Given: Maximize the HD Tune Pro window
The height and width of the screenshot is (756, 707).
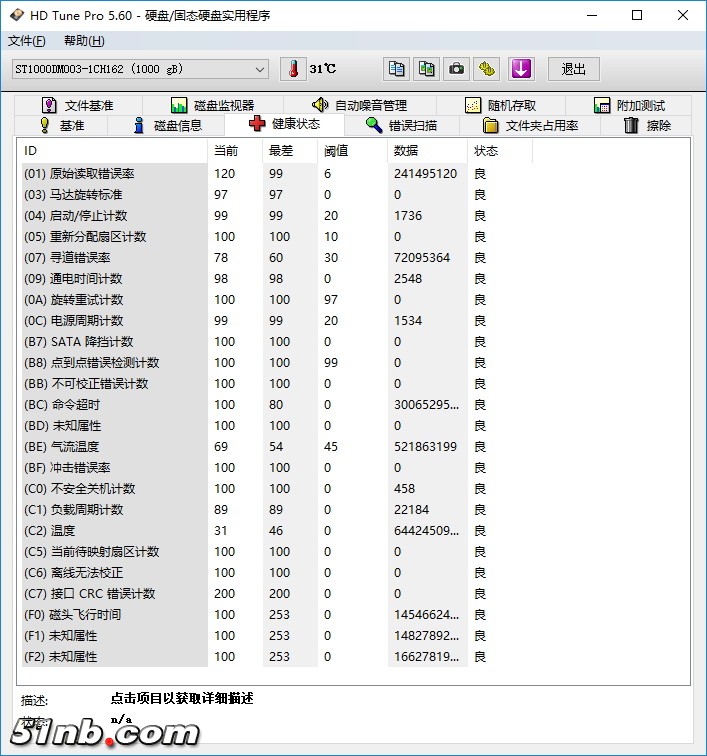Looking at the screenshot, I should [x=637, y=15].
